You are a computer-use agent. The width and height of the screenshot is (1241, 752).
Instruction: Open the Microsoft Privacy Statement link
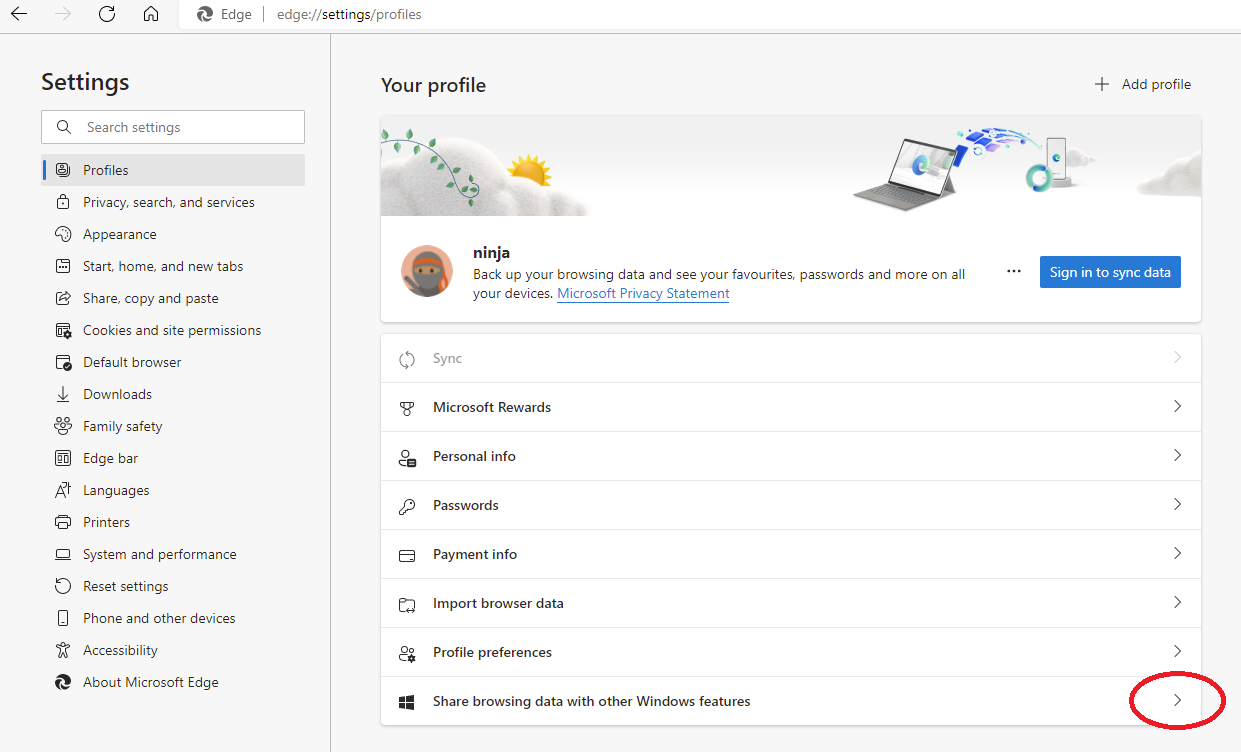tap(643, 294)
